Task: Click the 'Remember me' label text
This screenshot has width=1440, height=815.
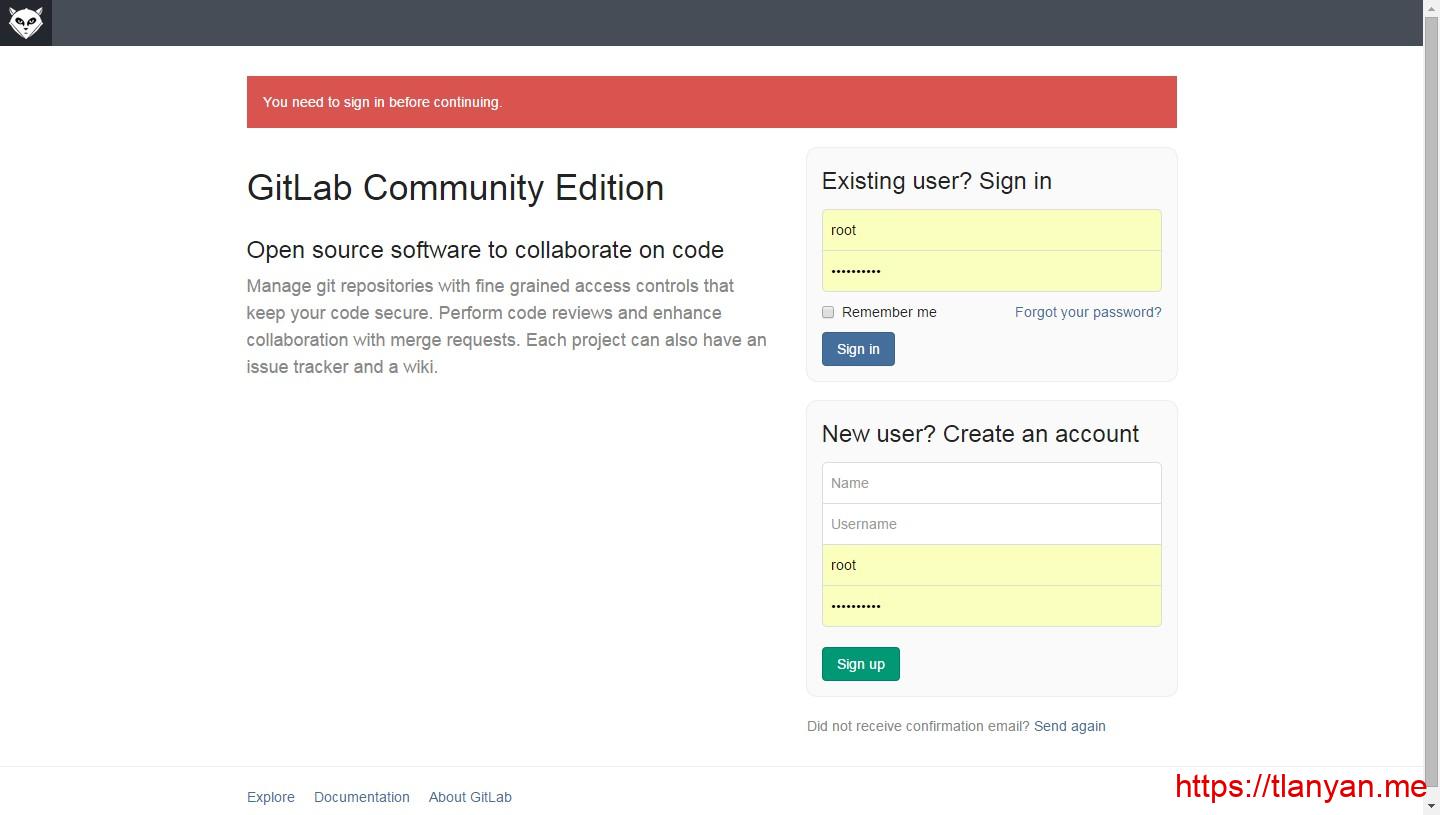Action: click(888, 312)
